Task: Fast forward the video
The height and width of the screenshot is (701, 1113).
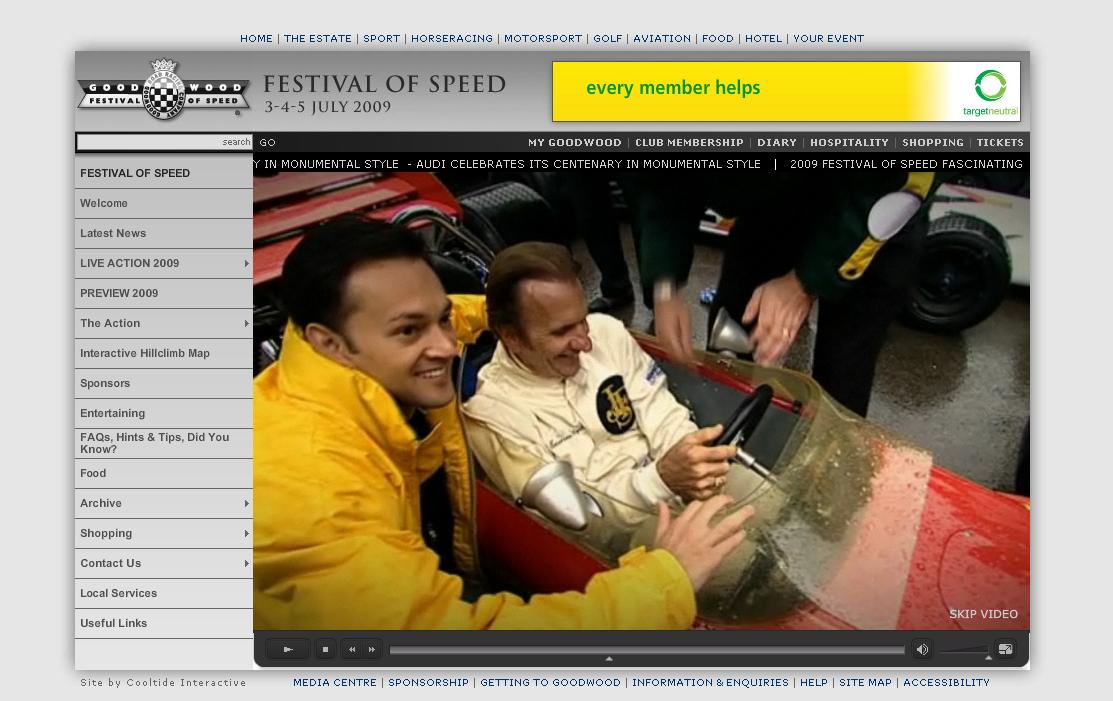Action: 372,650
